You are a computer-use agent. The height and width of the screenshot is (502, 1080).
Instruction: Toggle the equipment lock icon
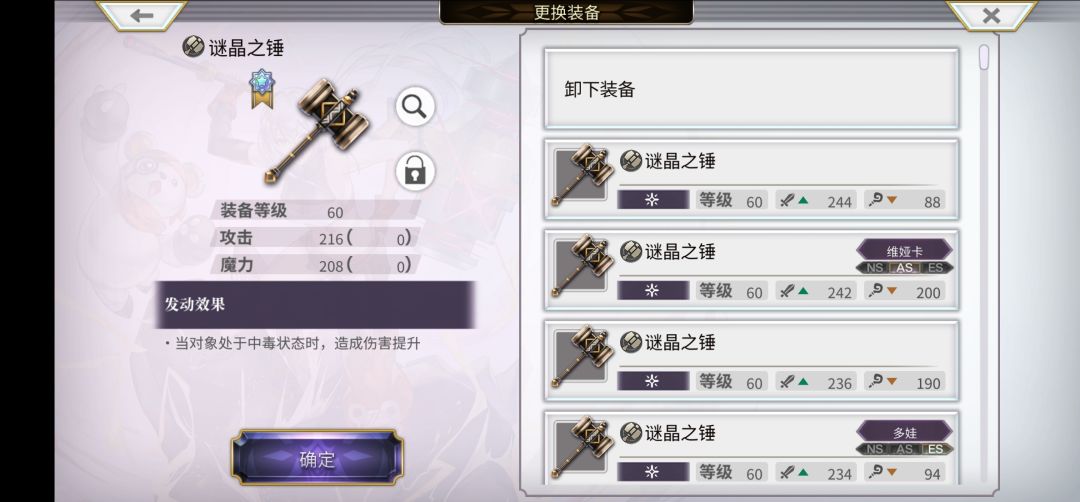(415, 171)
